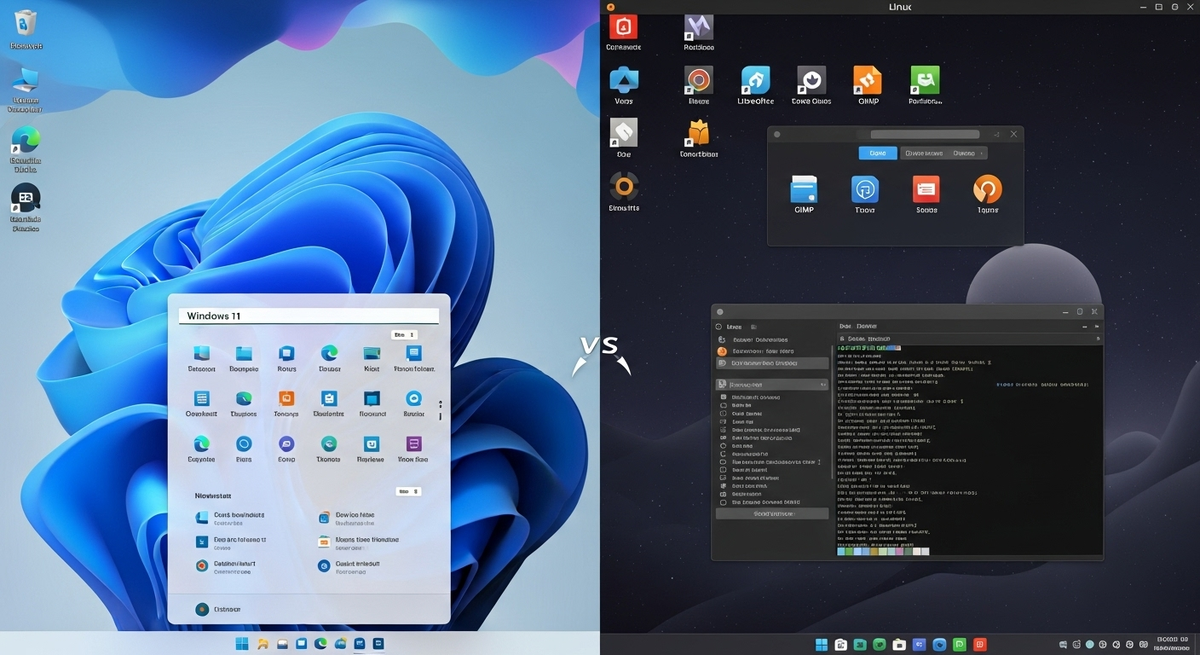Launch the Chrome-style browser icon on Linux desktop
This screenshot has width=1200, height=655.
click(698, 80)
